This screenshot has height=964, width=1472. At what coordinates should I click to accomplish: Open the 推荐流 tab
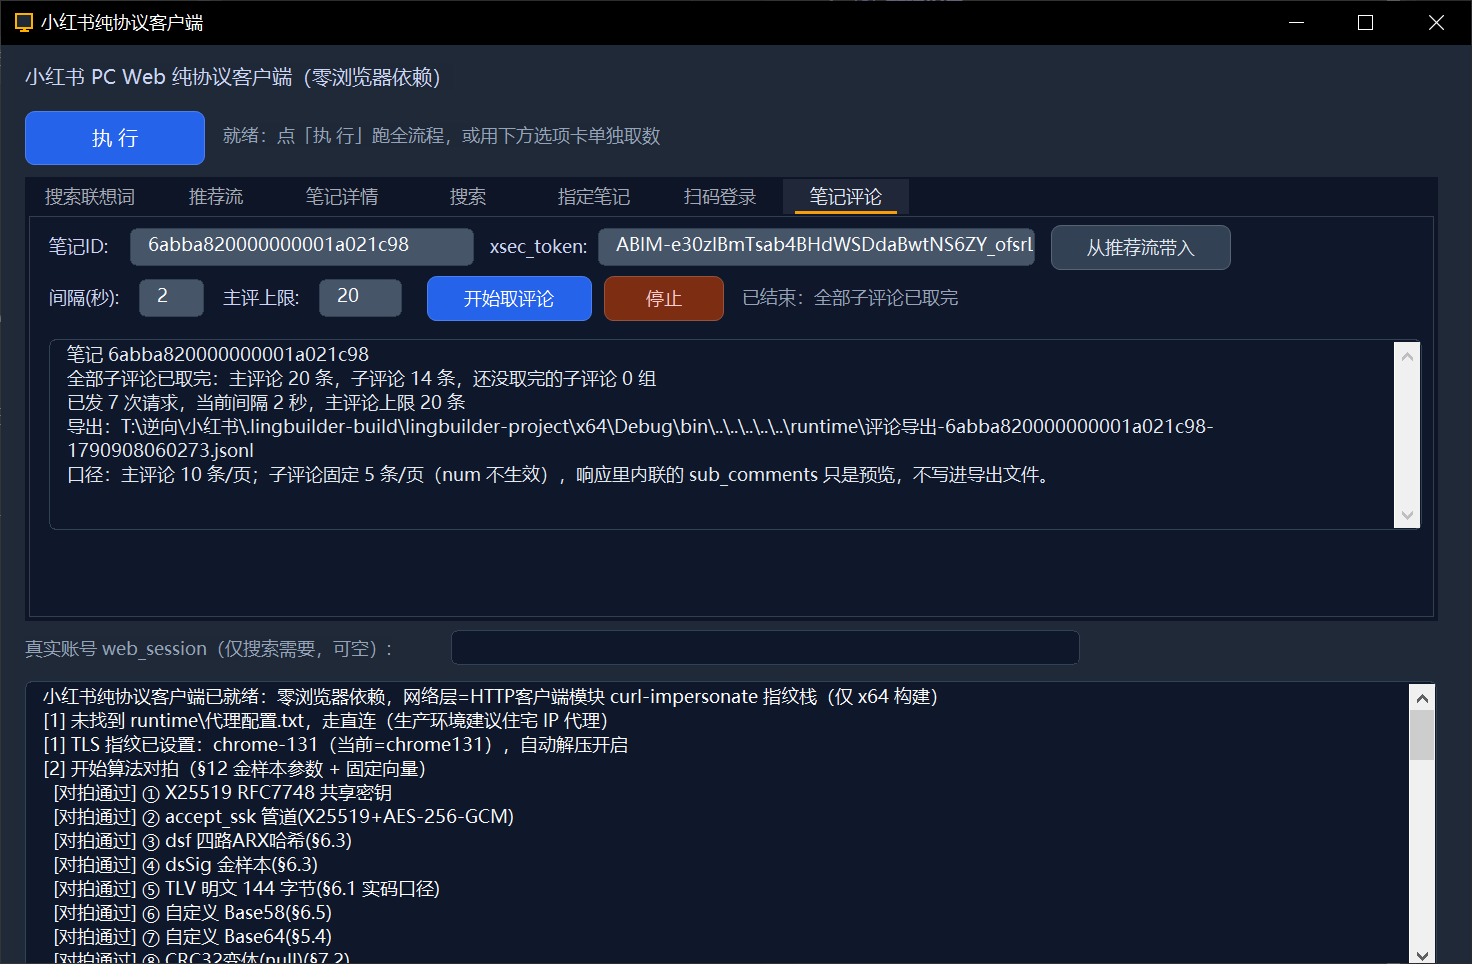216,197
